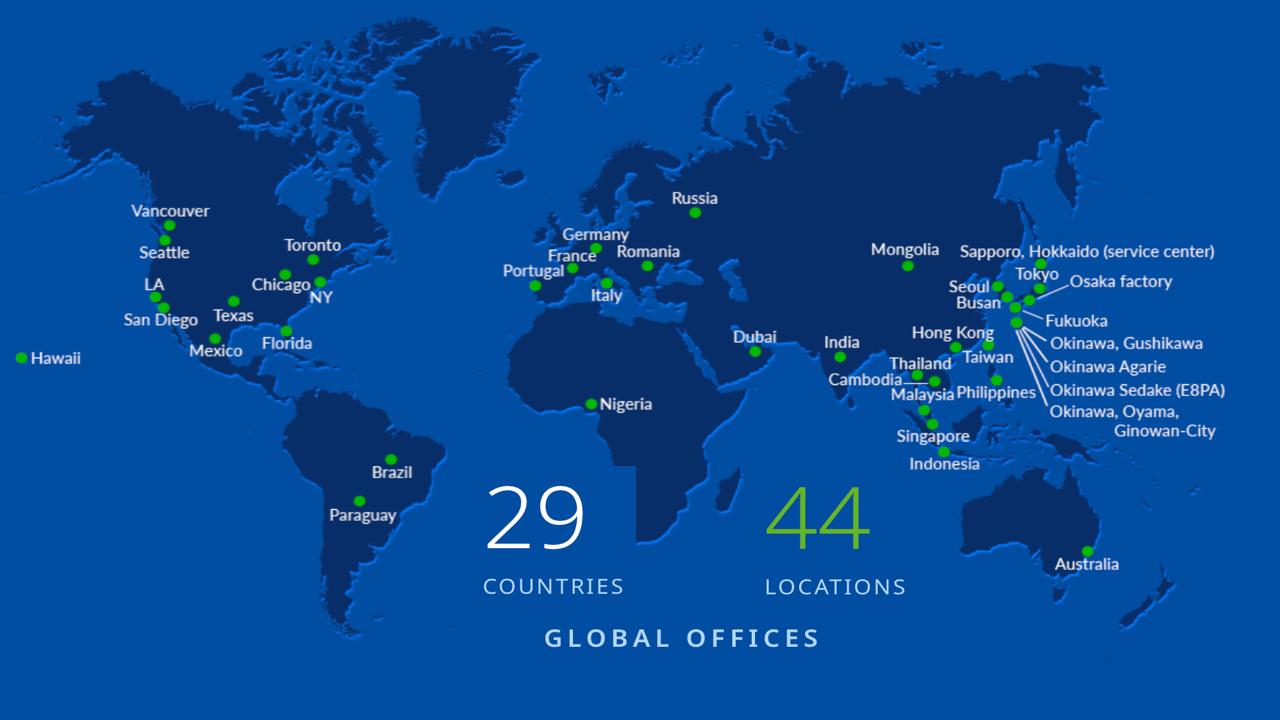Click the green marker below Russia
This screenshot has width=1280, height=720.
(x=695, y=212)
